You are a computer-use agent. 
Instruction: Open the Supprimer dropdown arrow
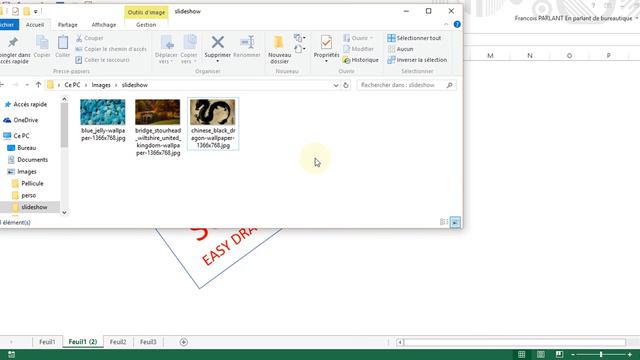click(218, 61)
